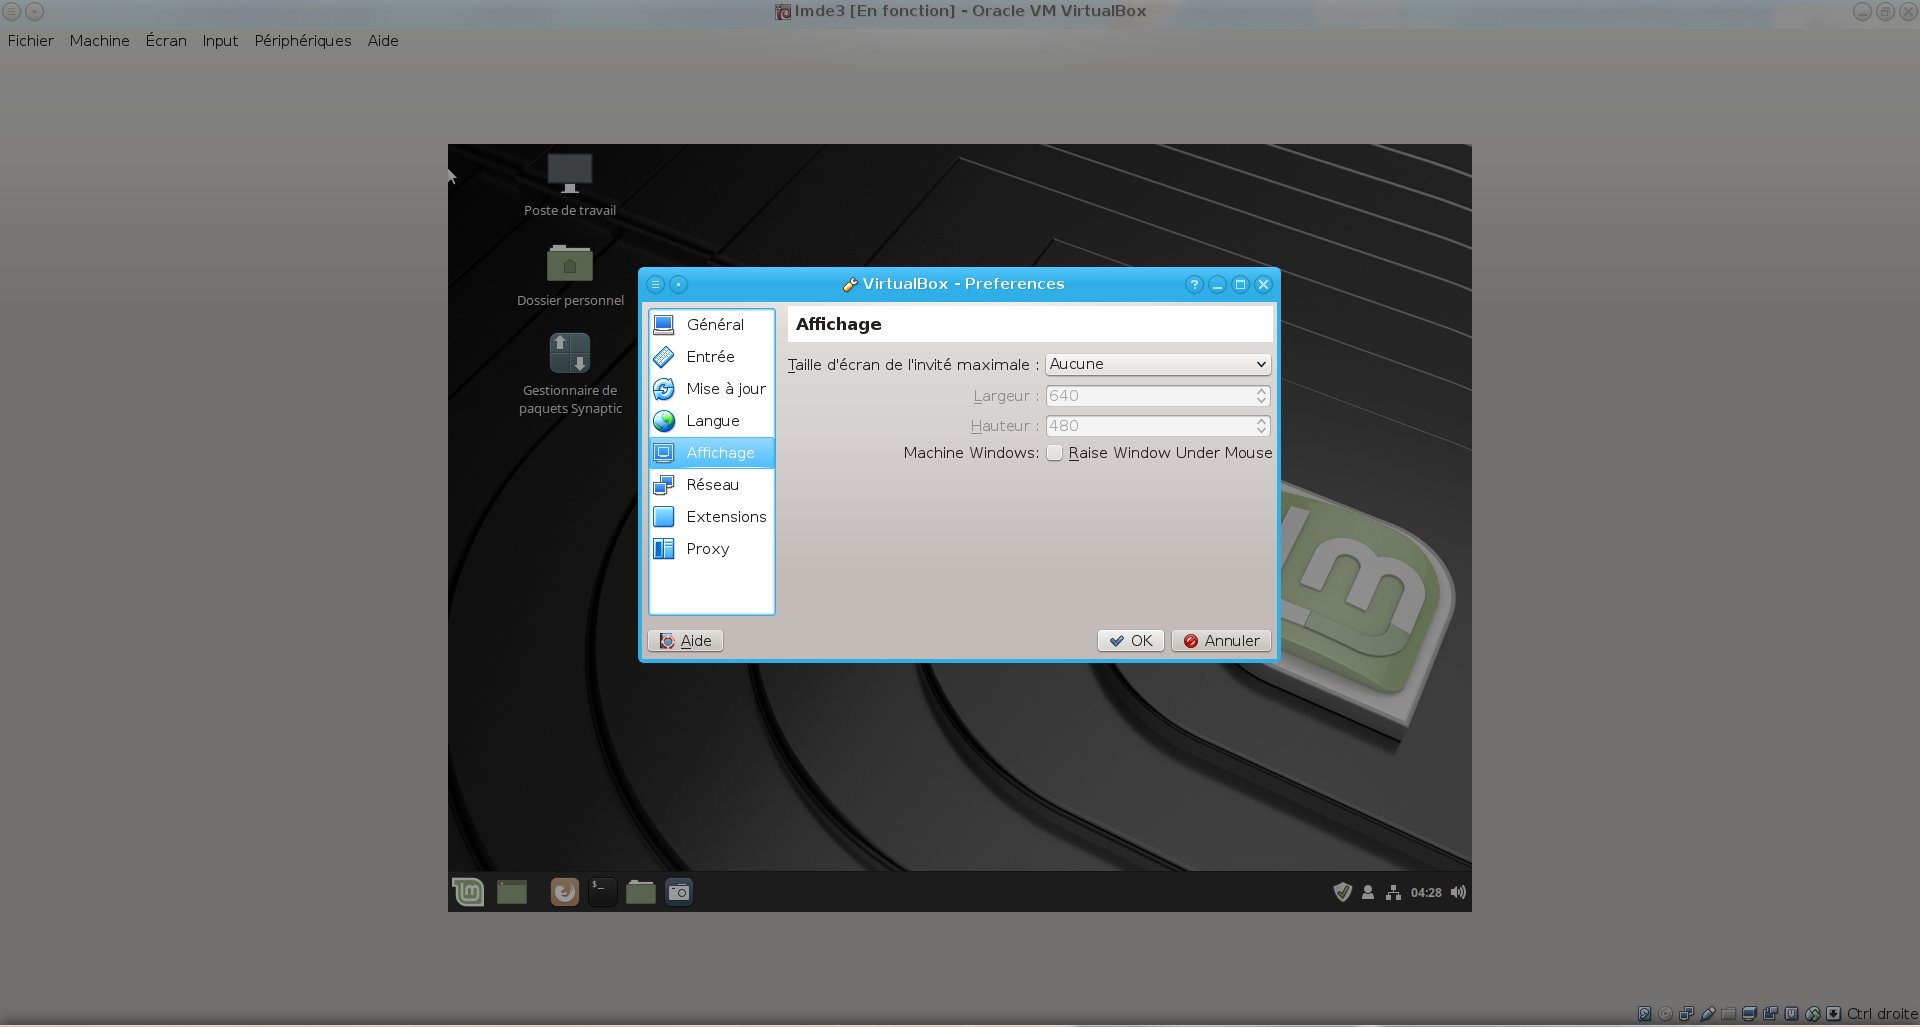Screen dimensions: 1920x1027
Task: Click the Aide button in the dialog
Action: coord(686,641)
